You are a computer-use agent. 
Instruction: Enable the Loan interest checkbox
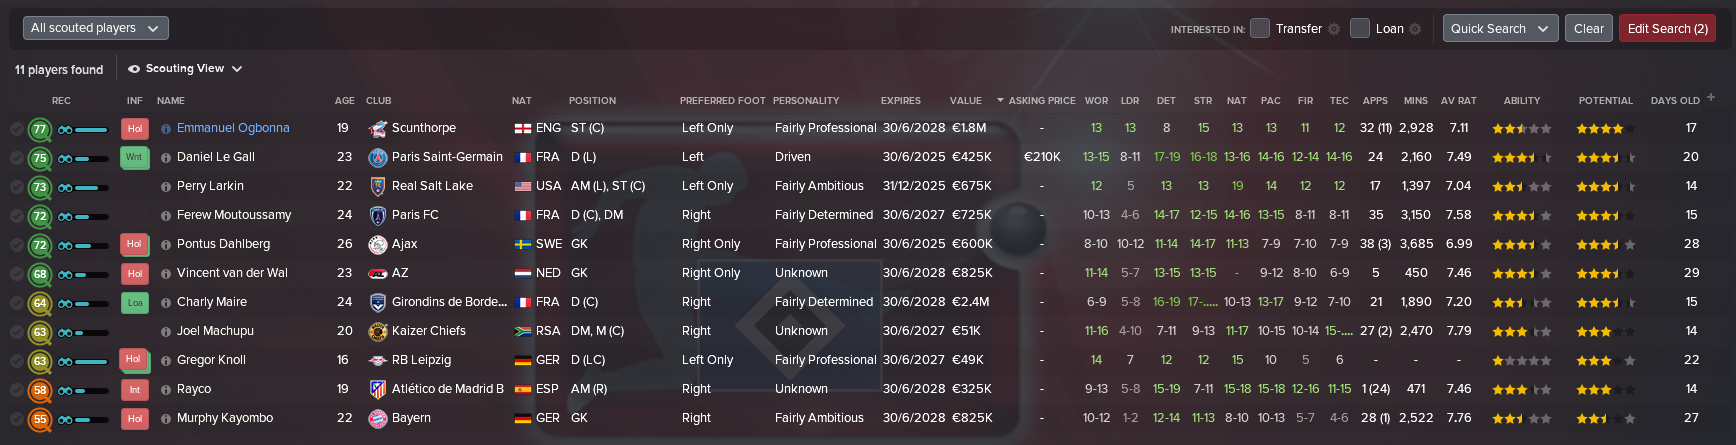(x=1360, y=28)
